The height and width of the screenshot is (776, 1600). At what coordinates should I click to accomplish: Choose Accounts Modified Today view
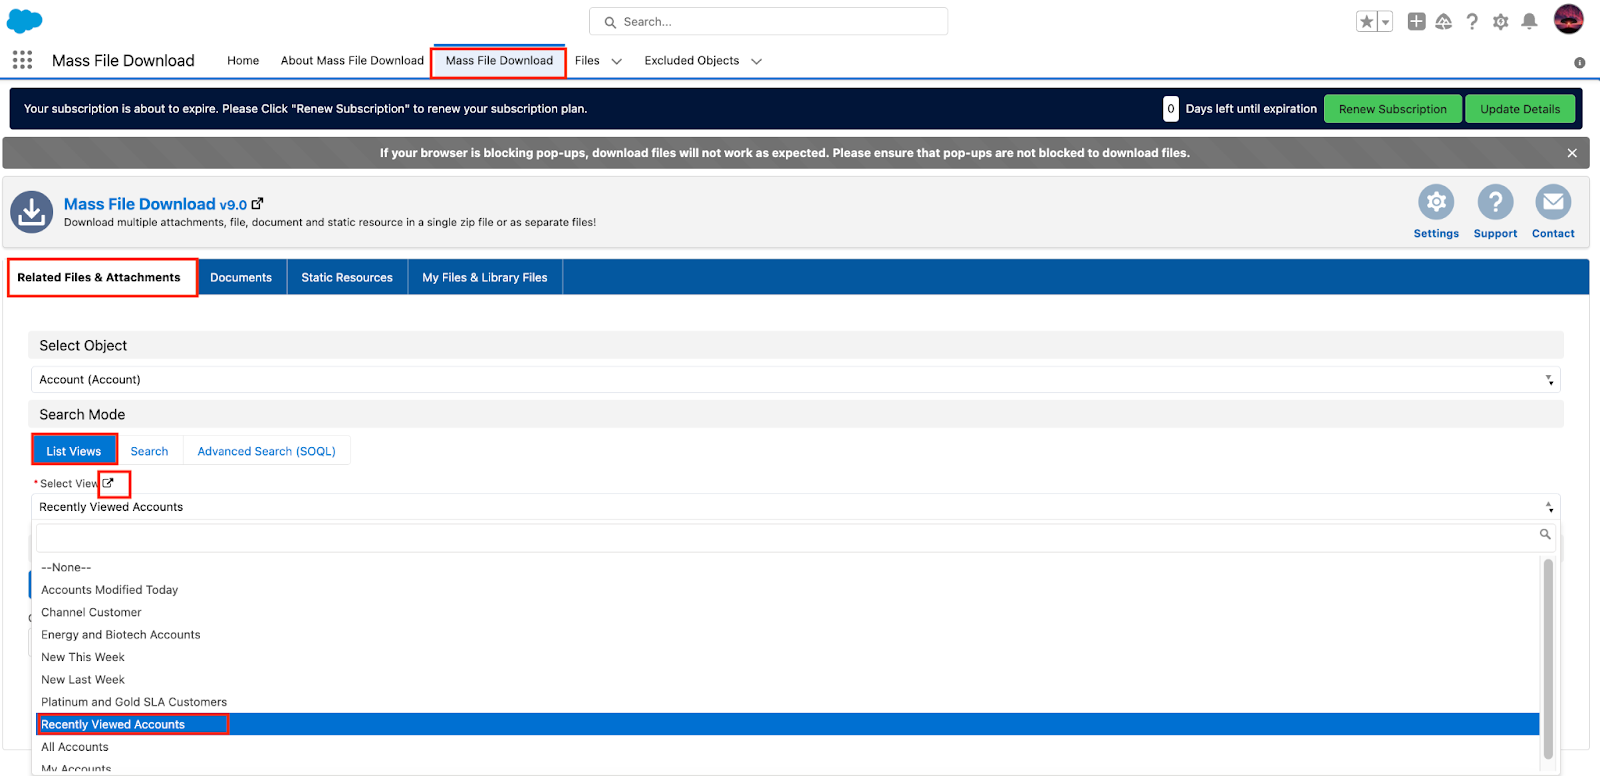[x=788, y=590]
